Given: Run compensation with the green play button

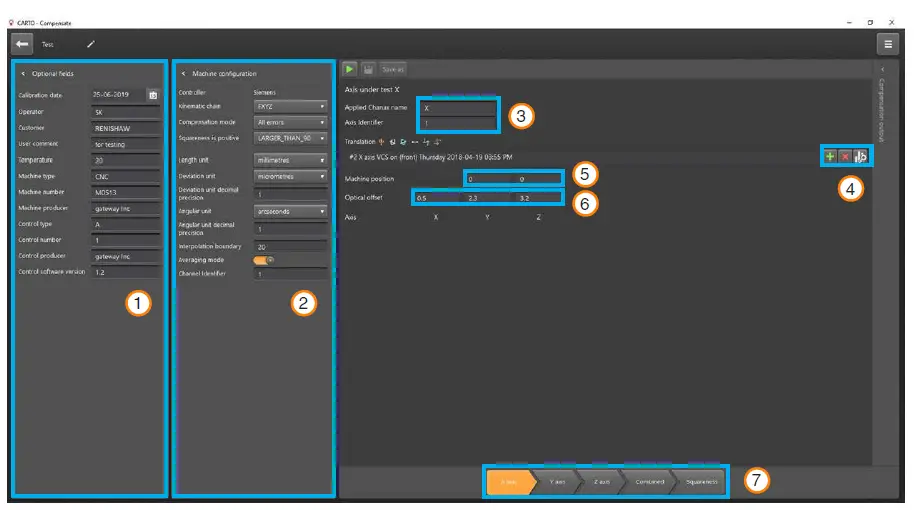Looking at the screenshot, I should [349, 69].
